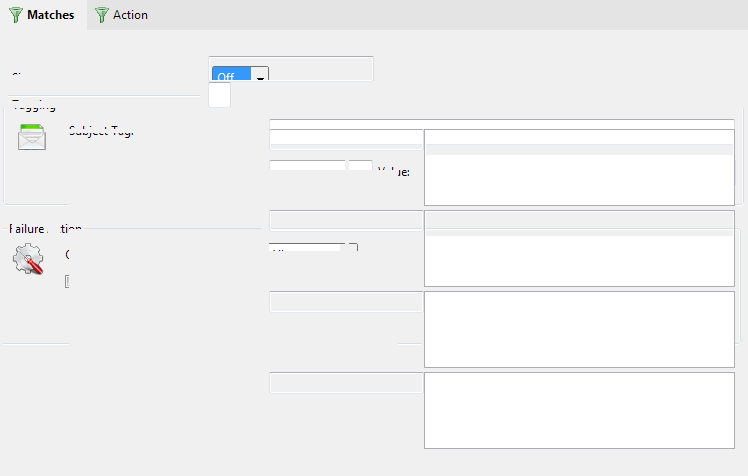Click the small box just before Value label
Screen dimensions: 748x476
(x=360, y=166)
